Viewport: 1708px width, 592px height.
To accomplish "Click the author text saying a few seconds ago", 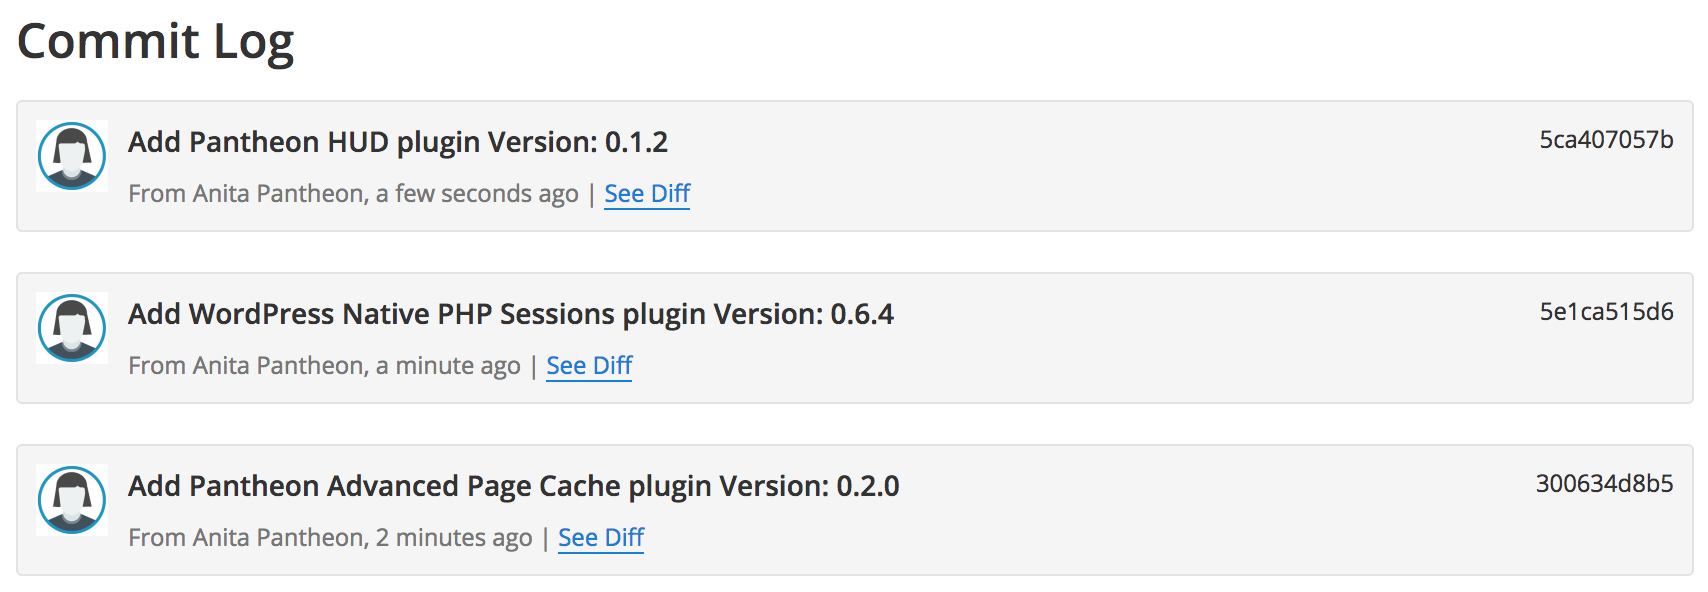I will click(x=353, y=193).
